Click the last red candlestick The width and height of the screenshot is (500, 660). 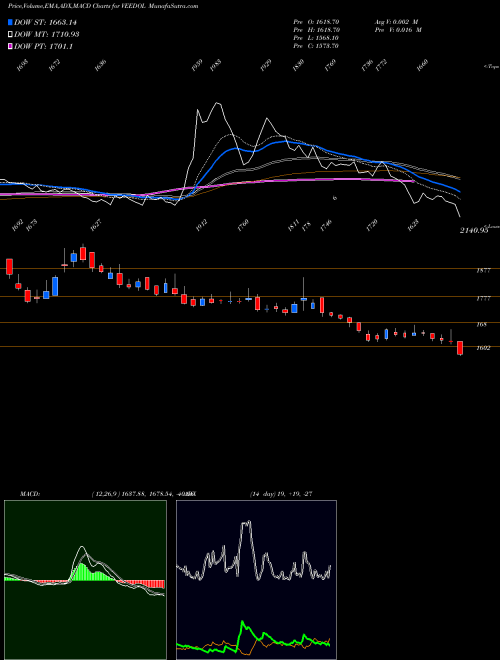460,348
